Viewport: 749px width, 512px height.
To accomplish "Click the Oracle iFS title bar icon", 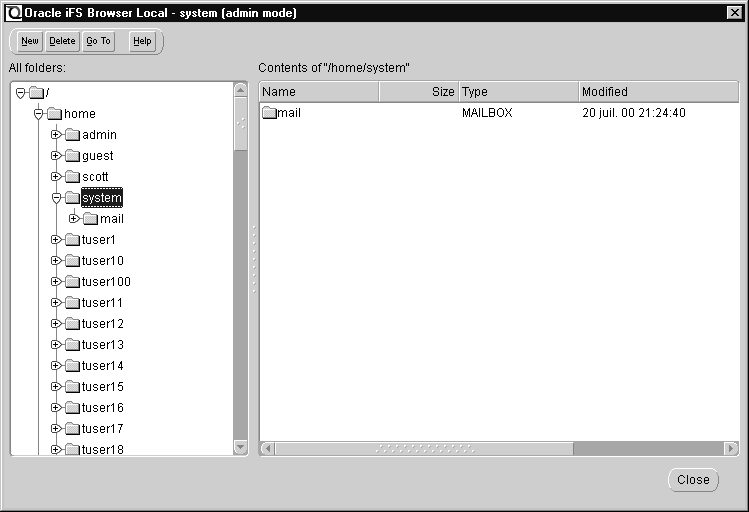I will click(x=14, y=13).
